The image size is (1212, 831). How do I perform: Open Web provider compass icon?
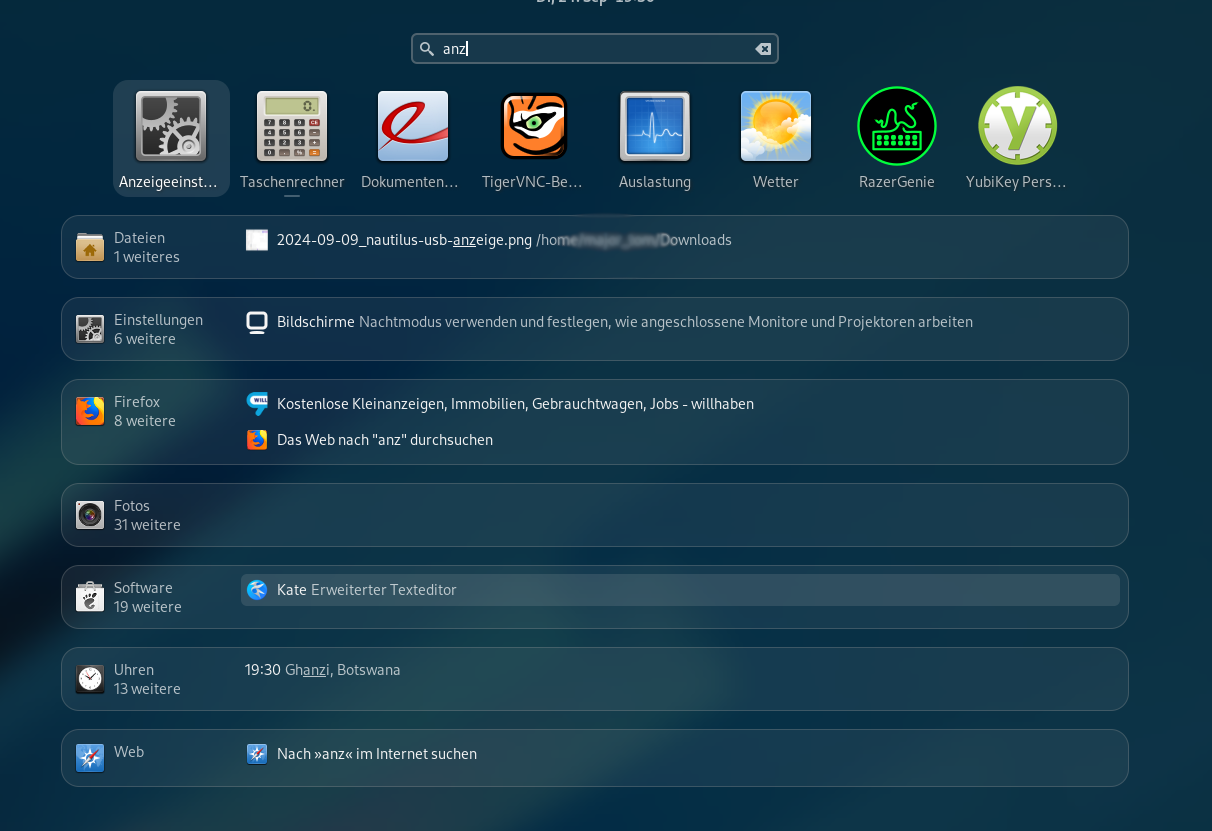point(90,758)
